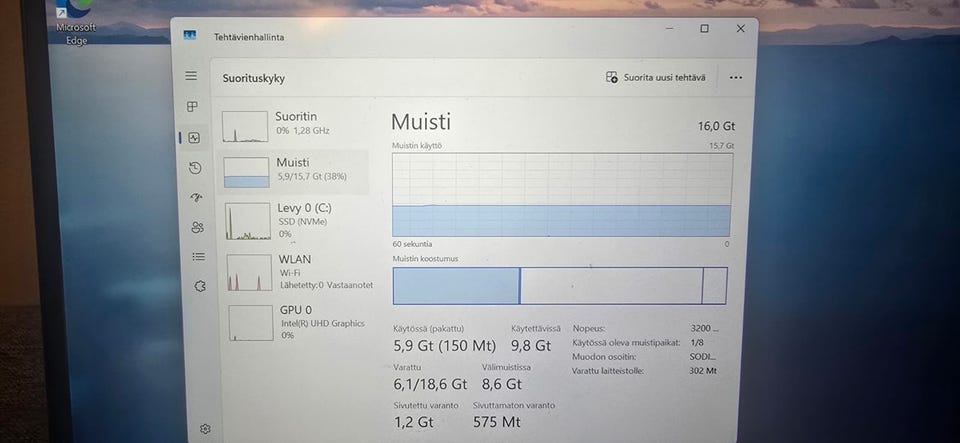Click the Muistin käyttö usage graph

click(562, 195)
